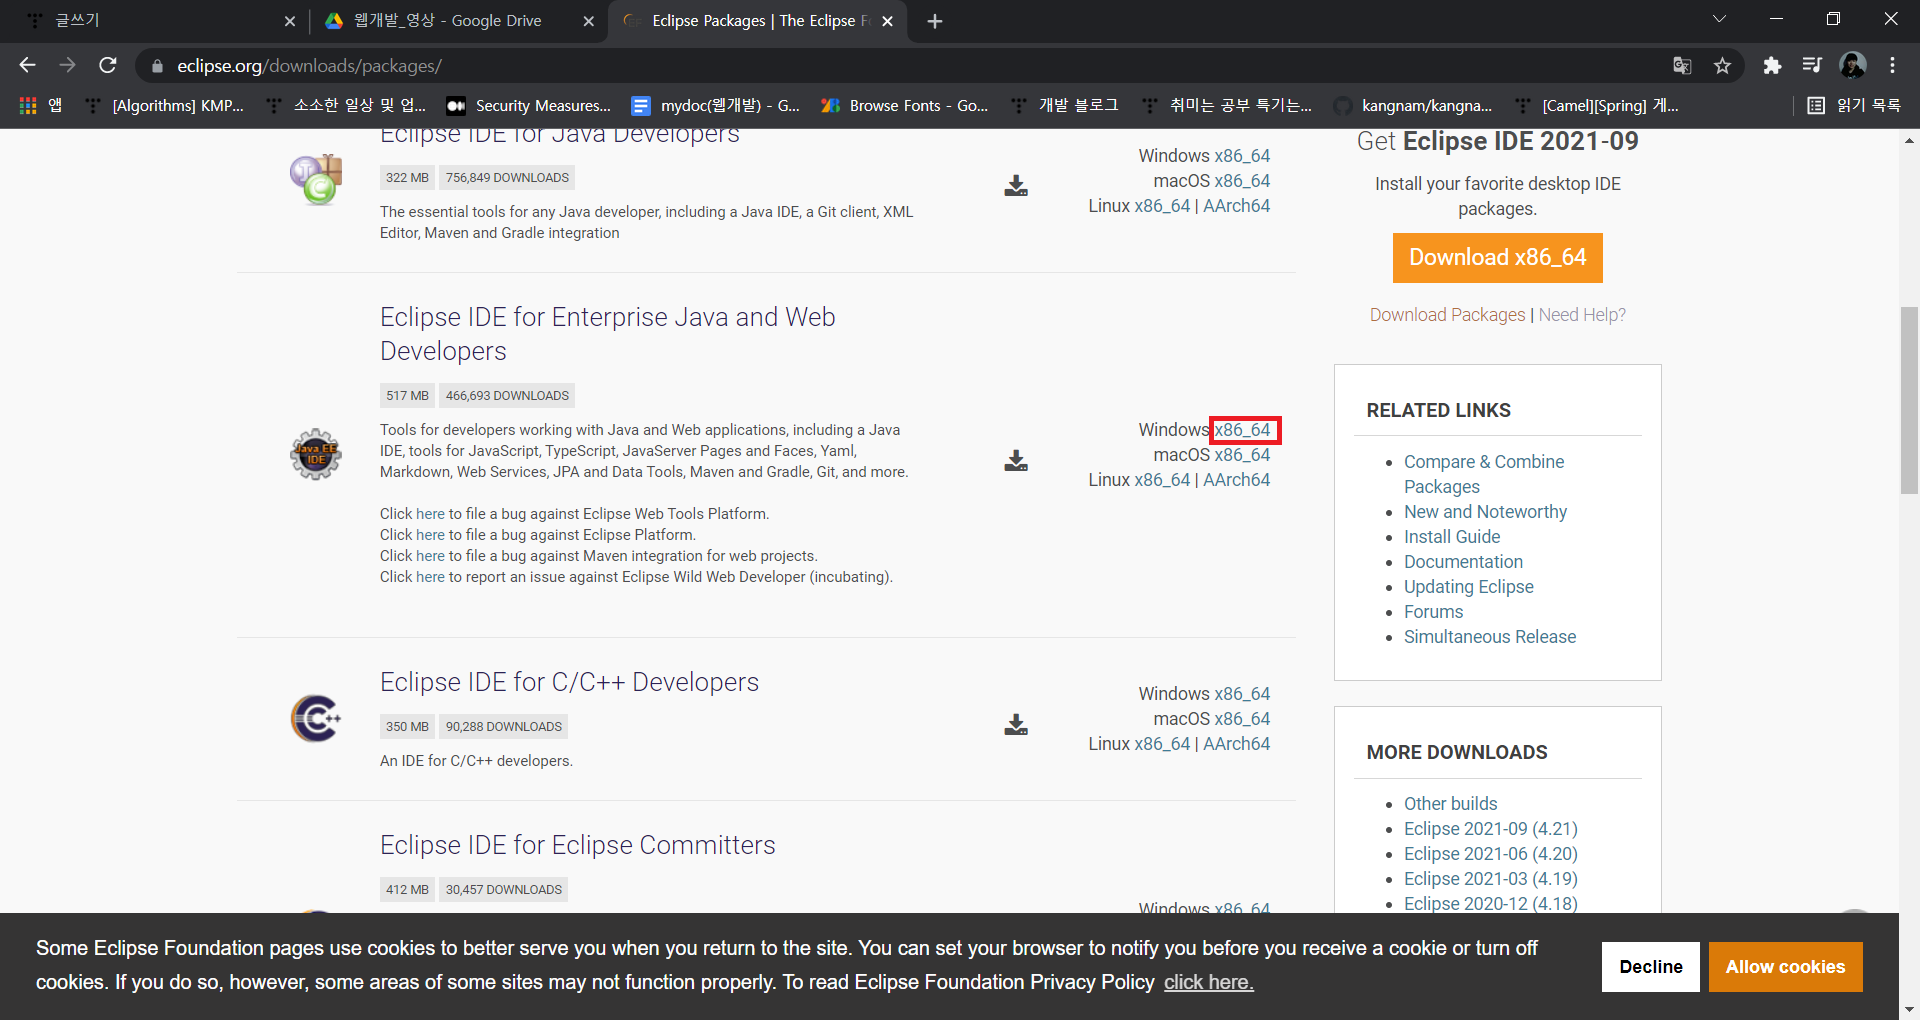Click the site lock icon in address bar
This screenshot has width=1920, height=1020.
point(157,66)
